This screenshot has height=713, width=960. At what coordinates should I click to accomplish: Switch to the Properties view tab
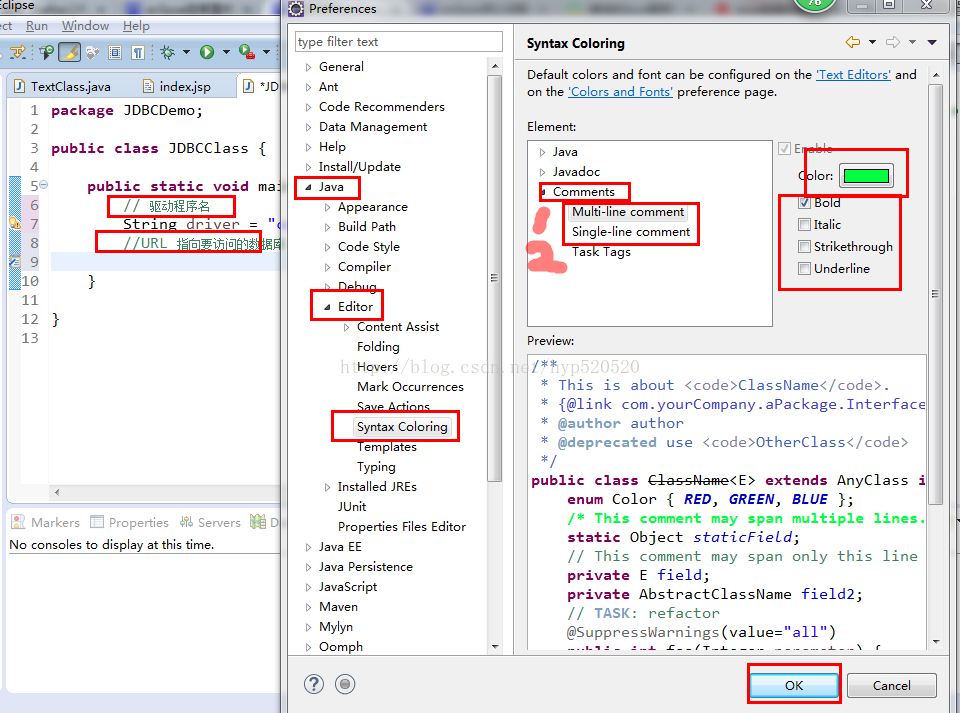[x=129, y=522]
